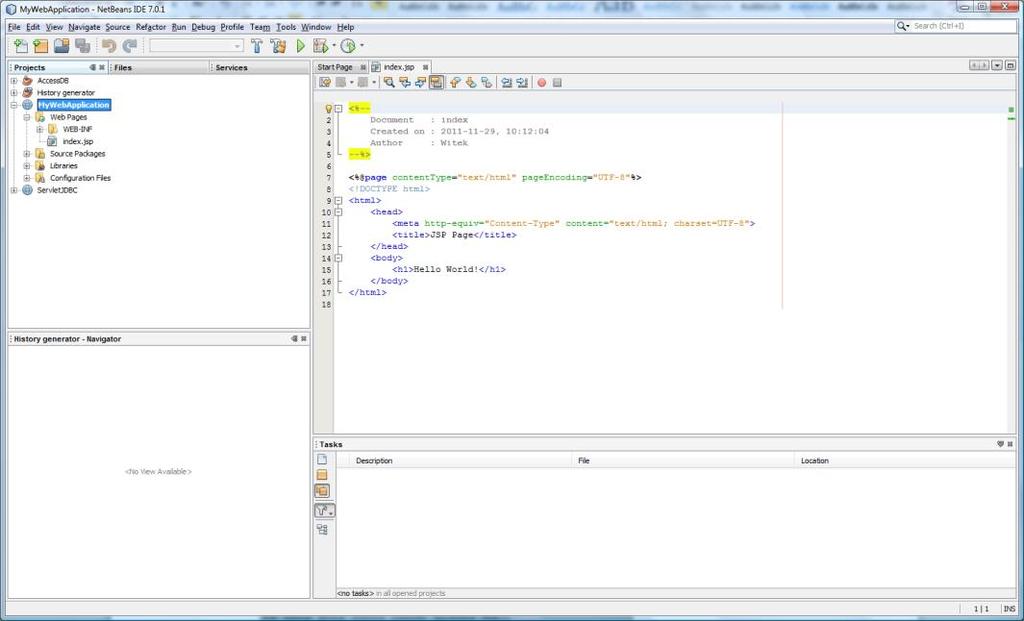Expand the Source Packages node
Image resolution: width=1024 pixels, height=621 pixels.
(x=27, y=154)
